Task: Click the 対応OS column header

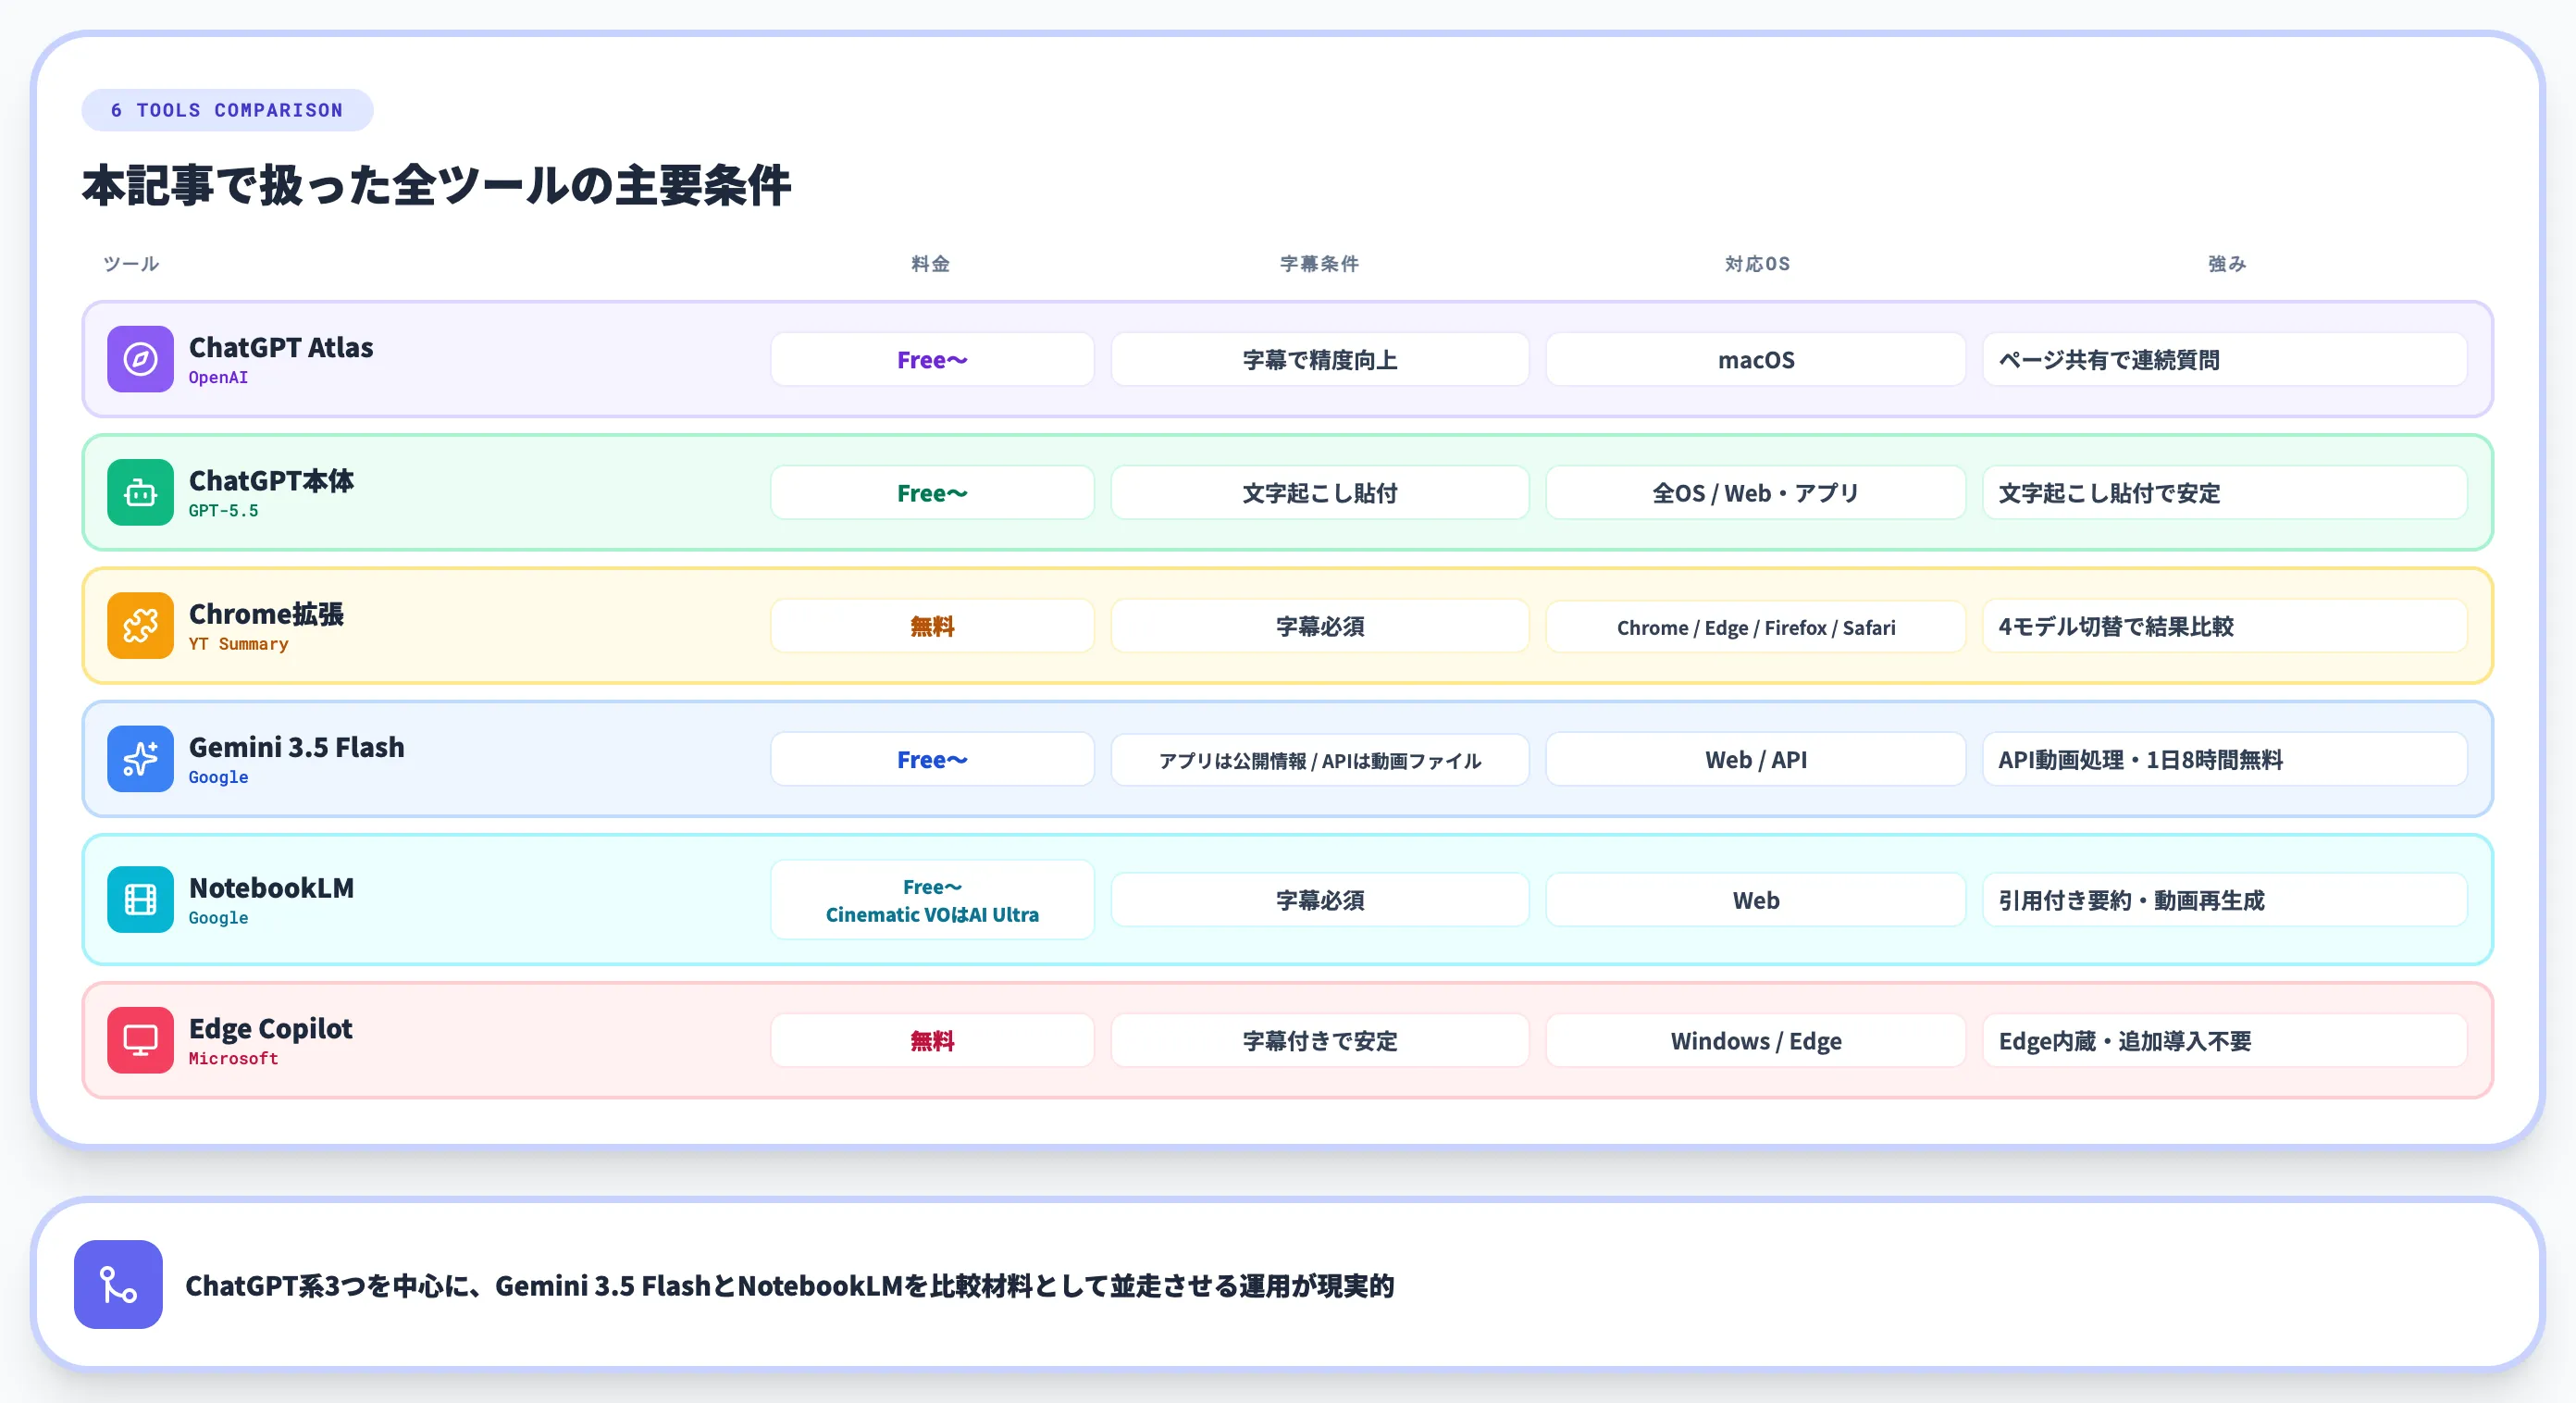Action: 1756,264
